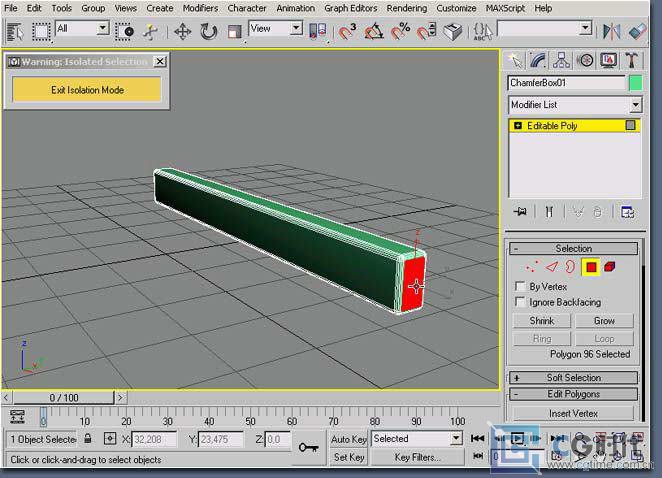
Task: Open the Graph Editors menu
Action: pyautogui.click(x=350, y=8)
